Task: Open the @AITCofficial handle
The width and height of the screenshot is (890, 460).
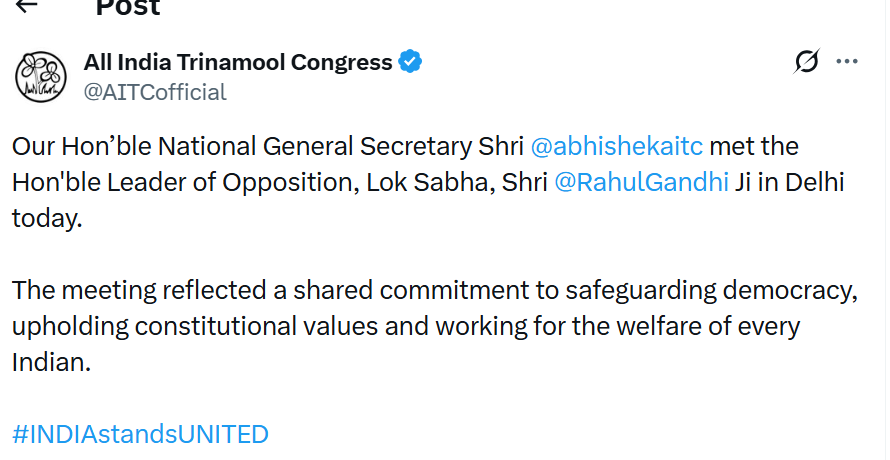Action: coord(155,92)
